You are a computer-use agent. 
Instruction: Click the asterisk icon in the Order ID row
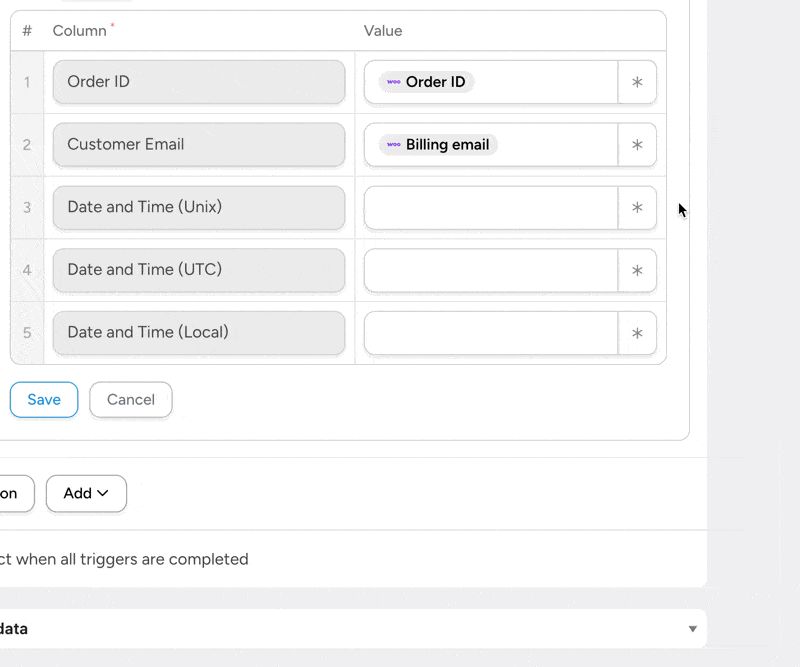[x=637, y=82]
